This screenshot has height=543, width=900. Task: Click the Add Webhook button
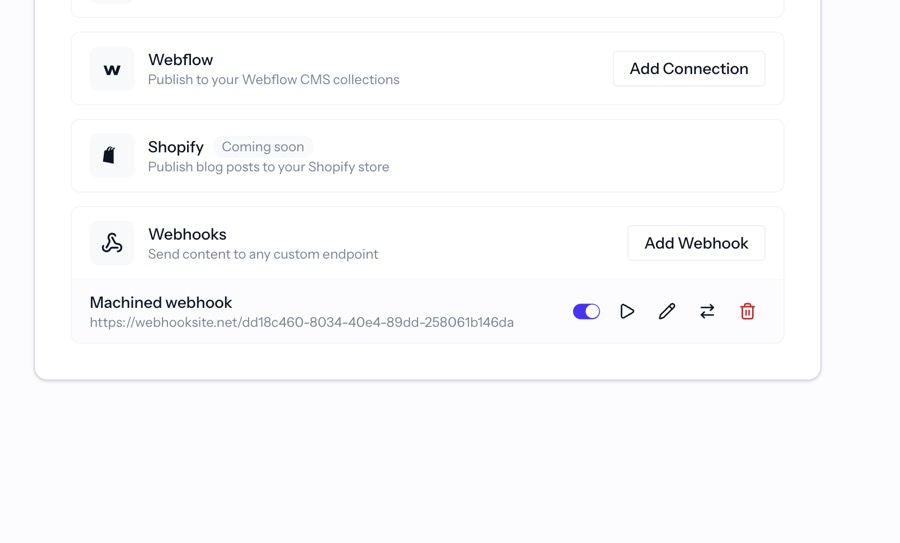[696, 243]
